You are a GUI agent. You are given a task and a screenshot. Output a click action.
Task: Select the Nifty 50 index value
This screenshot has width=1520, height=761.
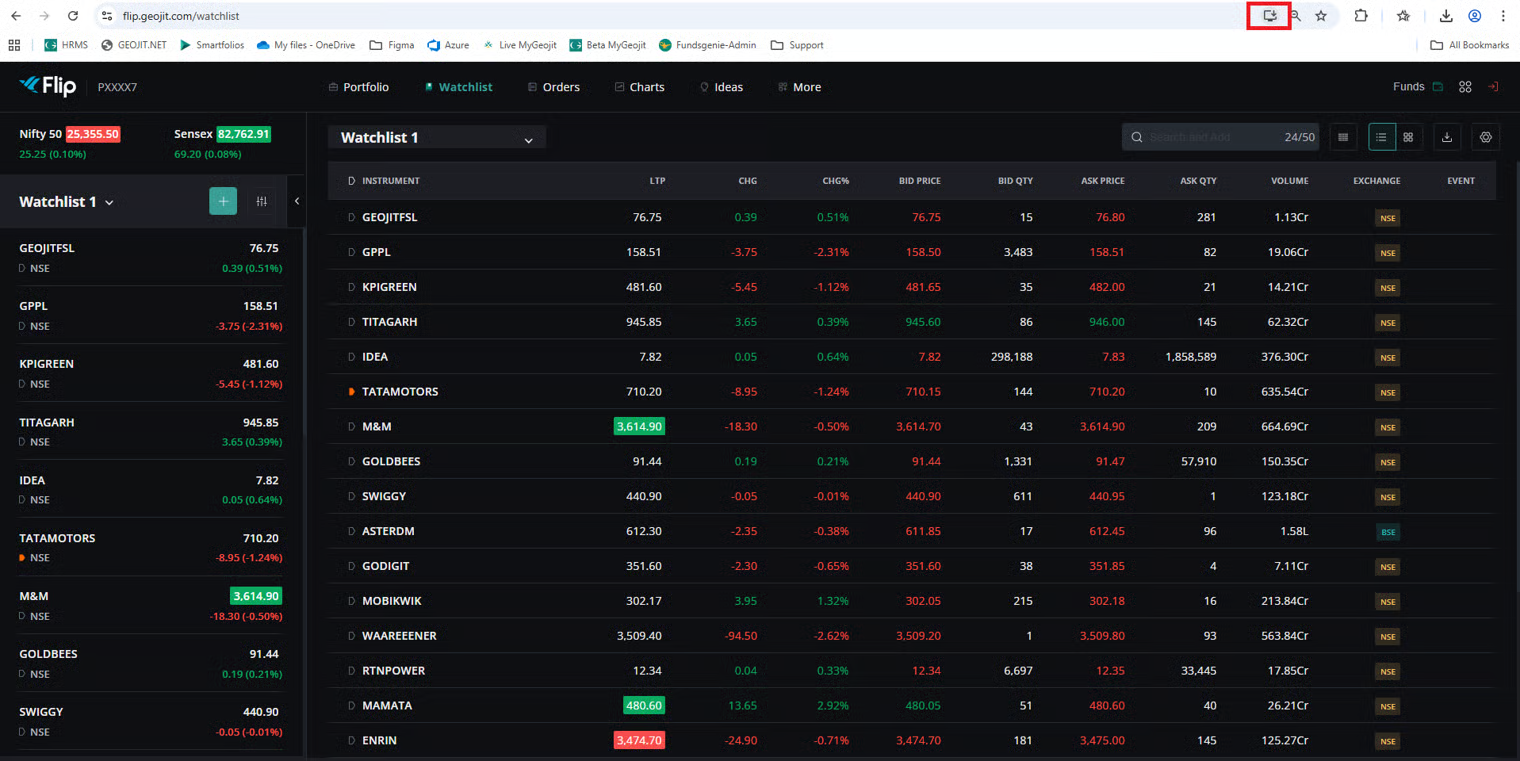click(x=93, y=134)
